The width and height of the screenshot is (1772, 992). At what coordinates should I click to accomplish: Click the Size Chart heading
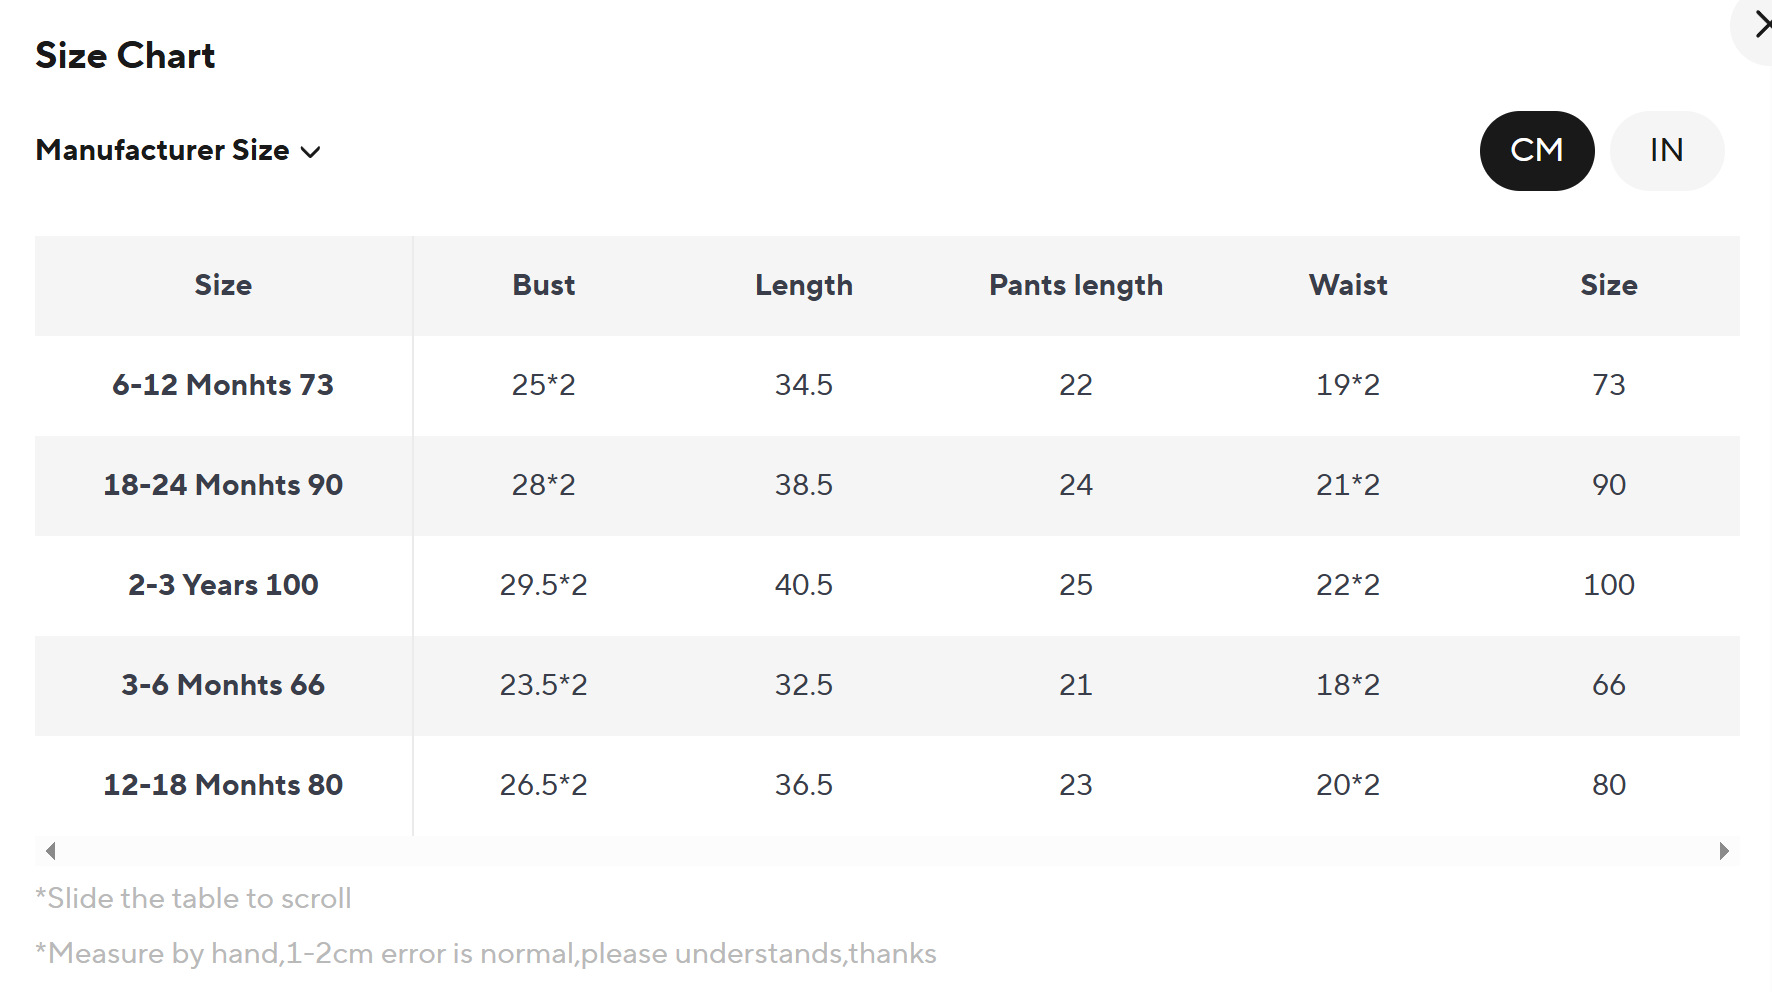coord(125,55)
